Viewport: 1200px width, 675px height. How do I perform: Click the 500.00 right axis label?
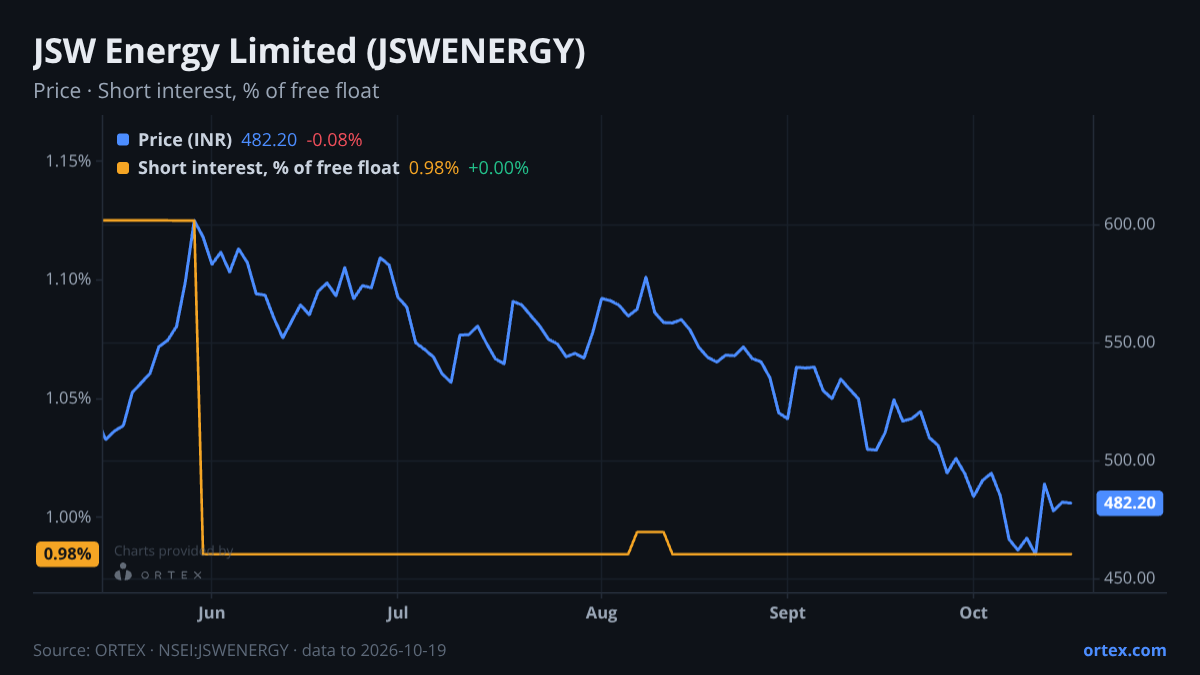pyautogui.click(x=1130, y=460)
